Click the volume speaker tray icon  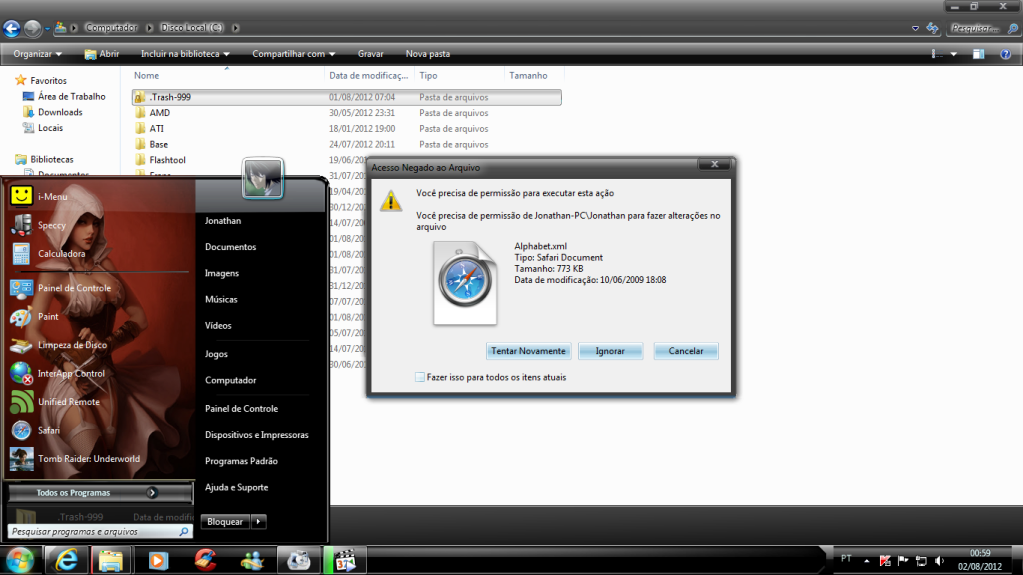coord(939,561)
